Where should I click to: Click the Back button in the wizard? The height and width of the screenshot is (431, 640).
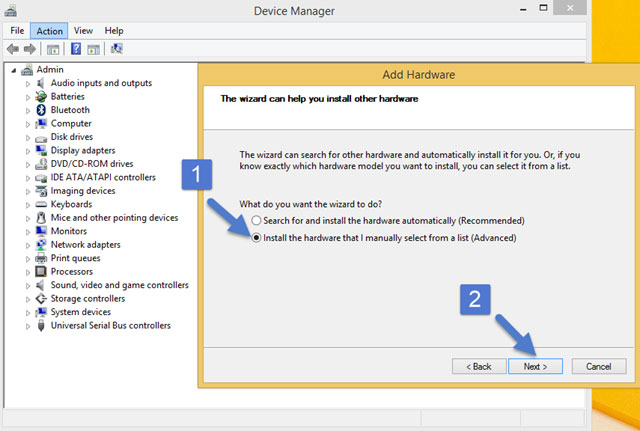(479, 367)
